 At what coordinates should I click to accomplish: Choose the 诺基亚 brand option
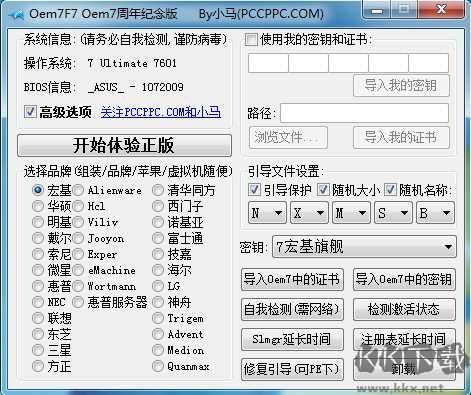[x=158, y=222]
